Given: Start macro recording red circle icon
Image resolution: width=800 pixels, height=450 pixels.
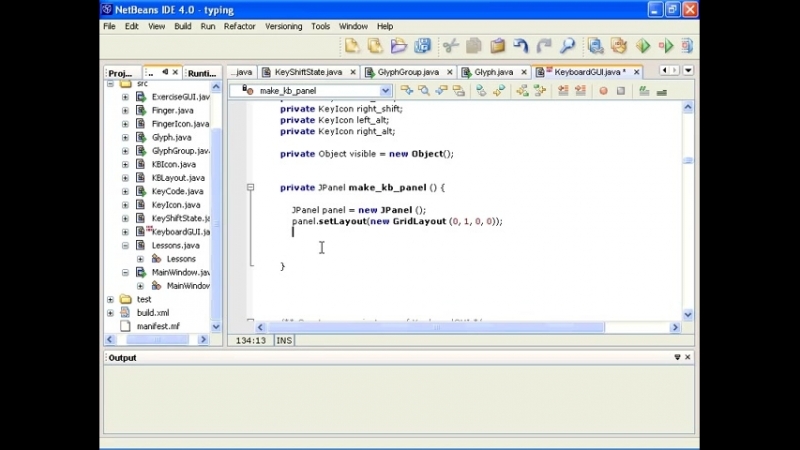Looking at the screenshot, I should pyautogui.click(x=603, y=91).
